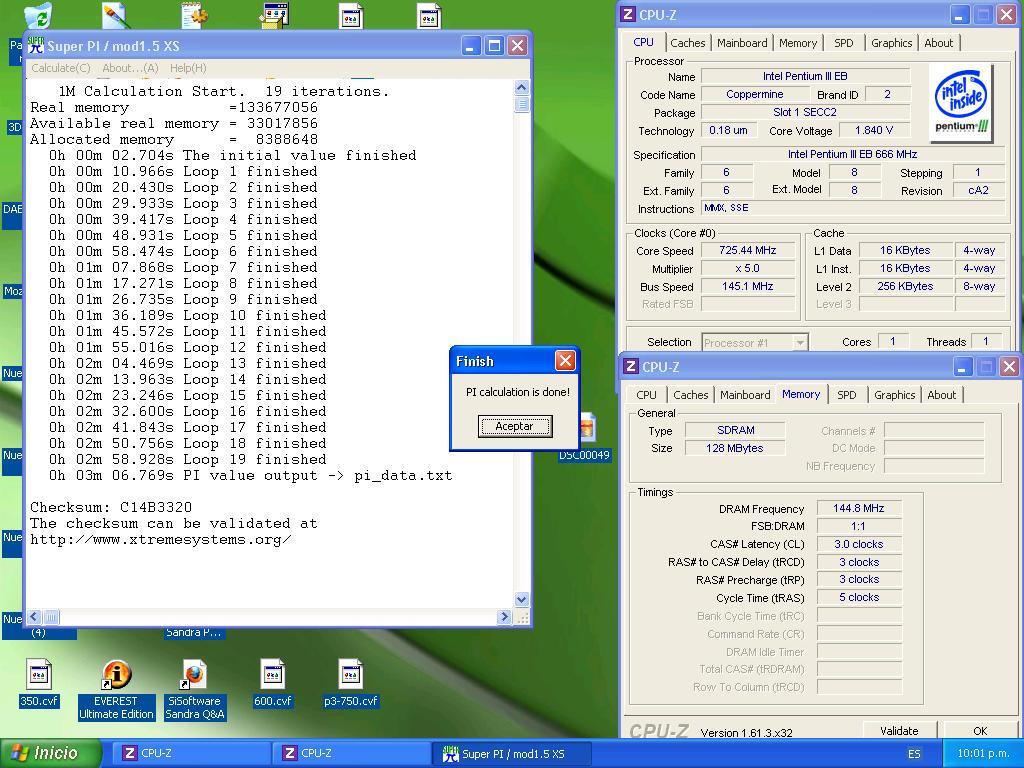Viewport: 1024px width, 768px height.
Task: Switch to CPU tab in lower CPU-Z
Action: (646, 395)
